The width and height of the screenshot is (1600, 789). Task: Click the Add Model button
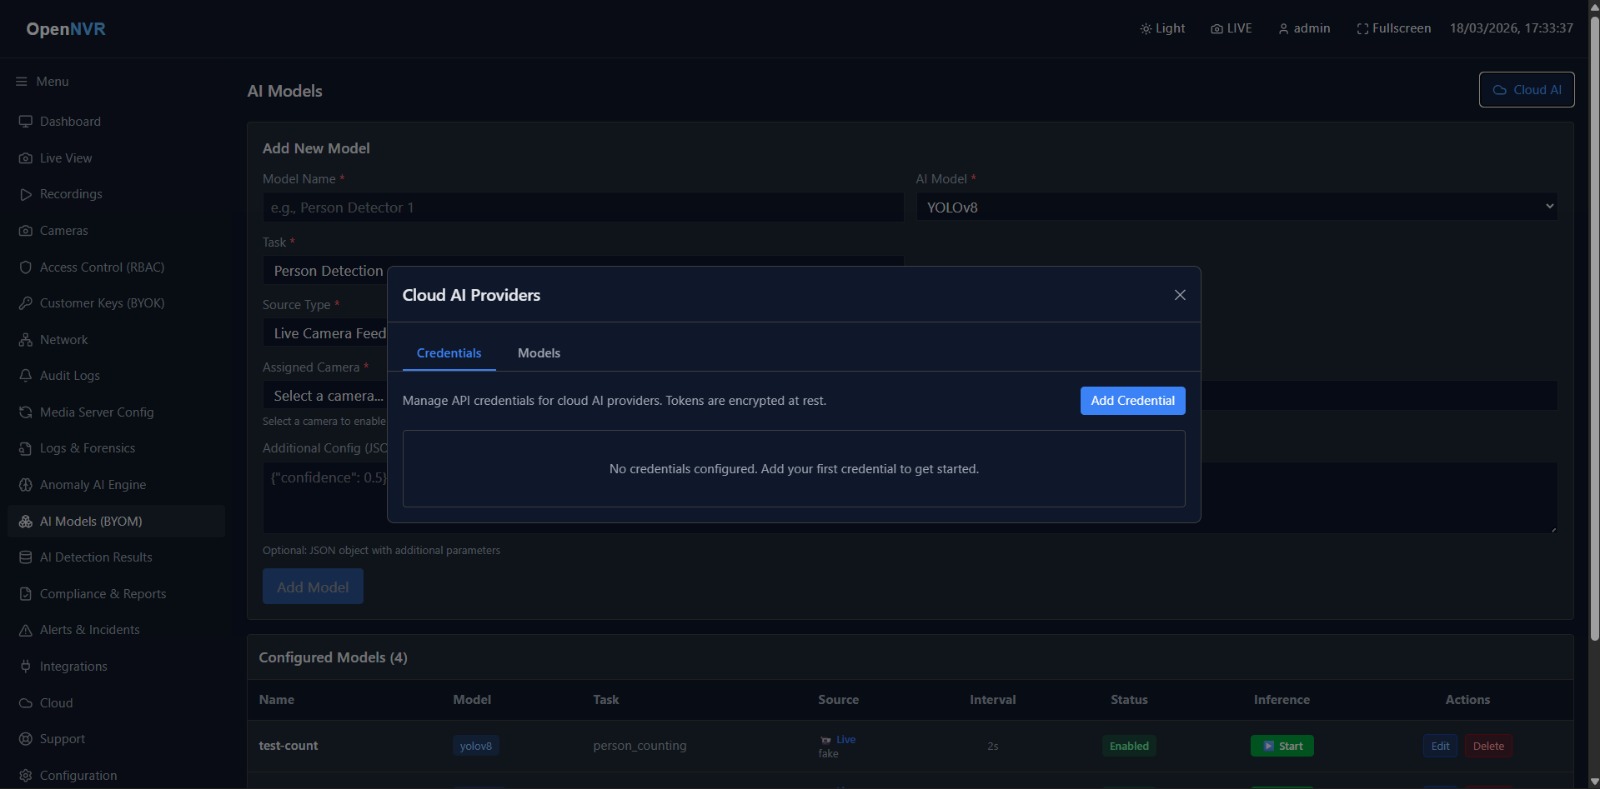(x=313, y=587)
